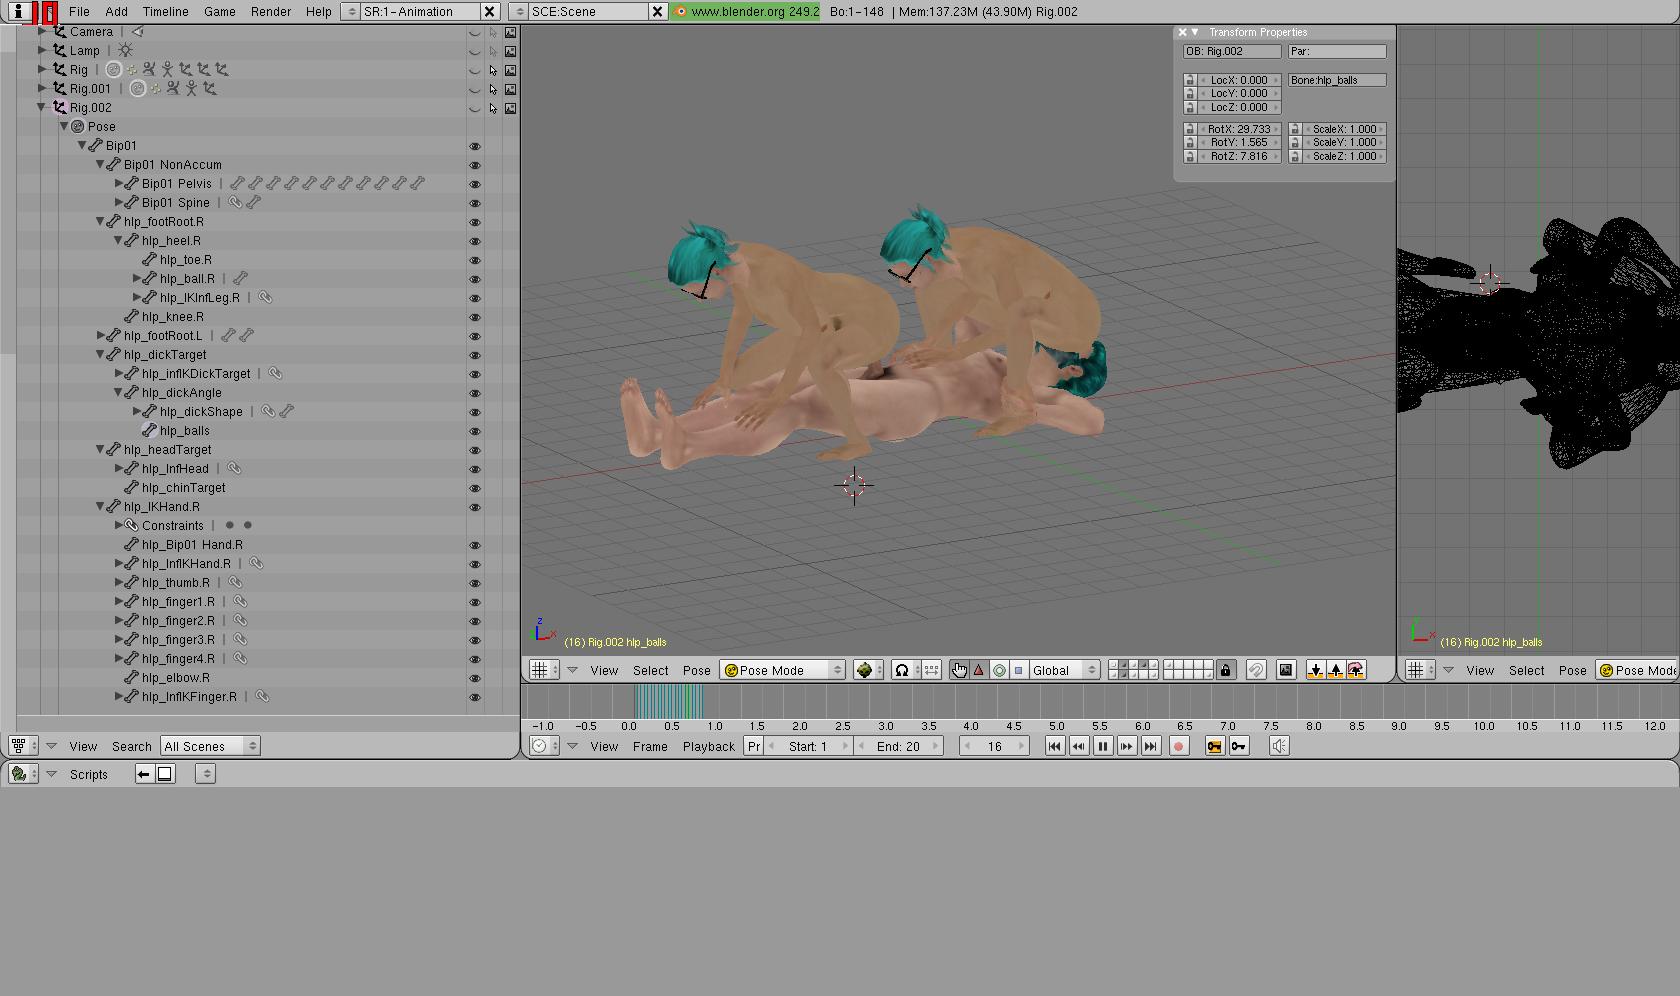Open the Global orientation dropdown
The height and width of the screenshot is (996, 1680).
click(1064, 670)
